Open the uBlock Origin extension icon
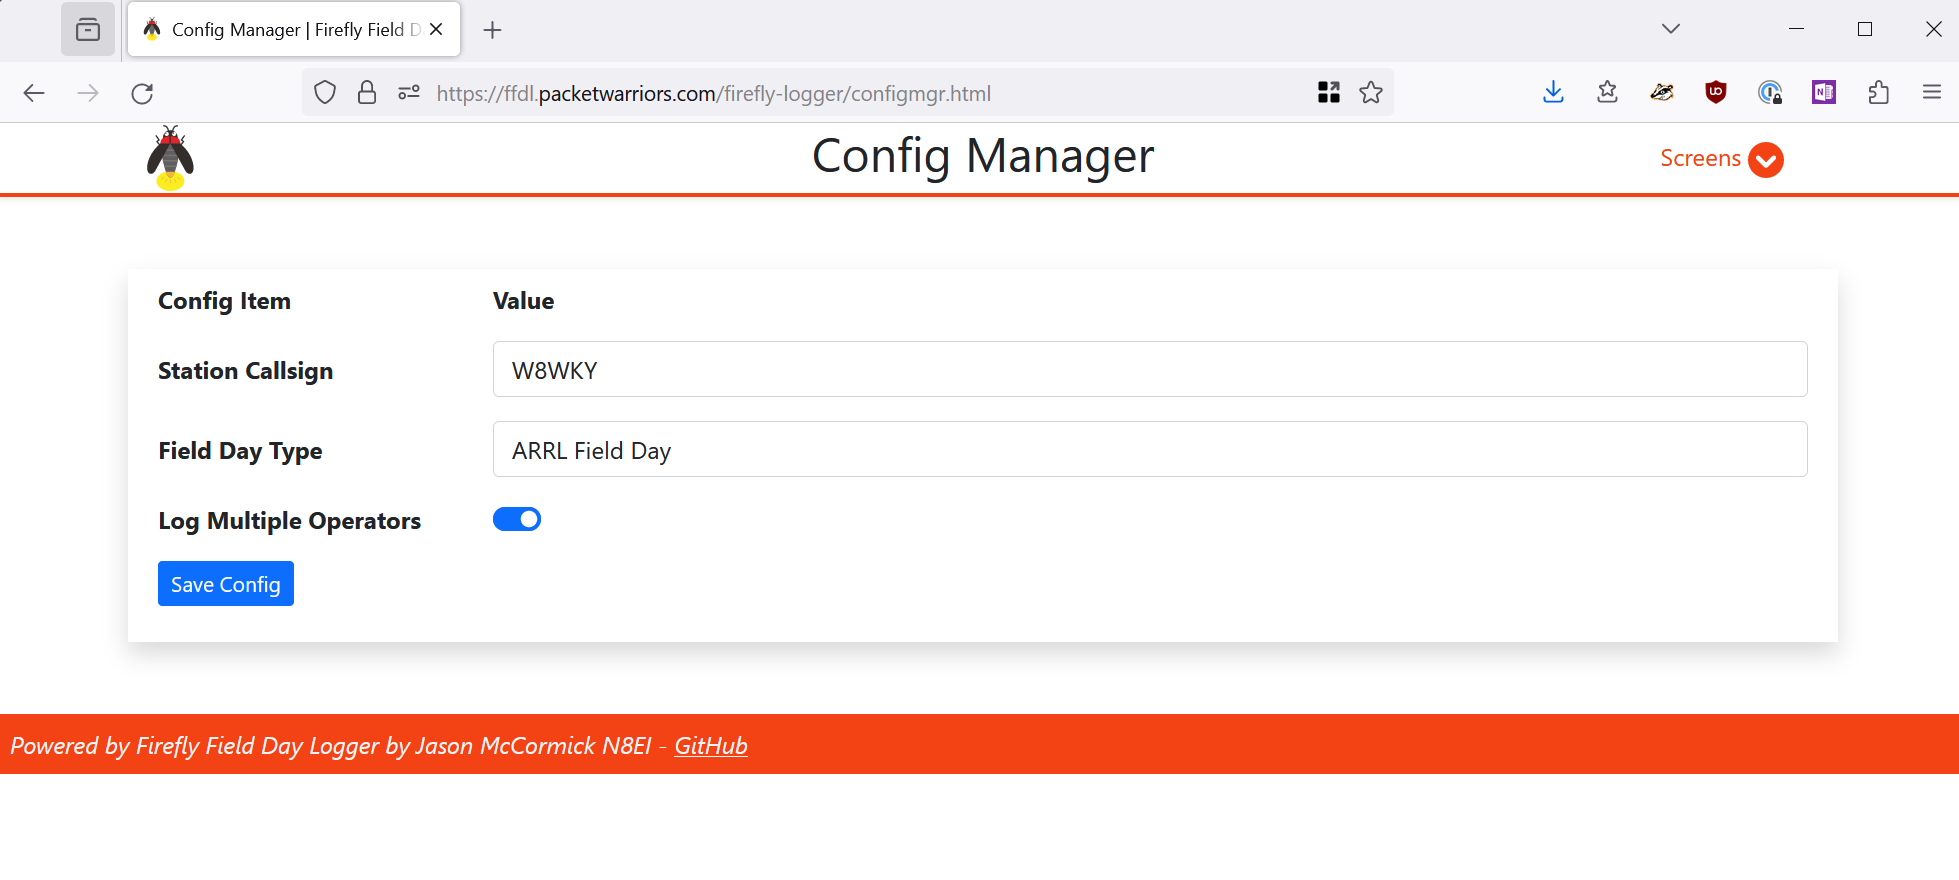The width and height of the screenshot is (1959, 880). pos(1716,93)
